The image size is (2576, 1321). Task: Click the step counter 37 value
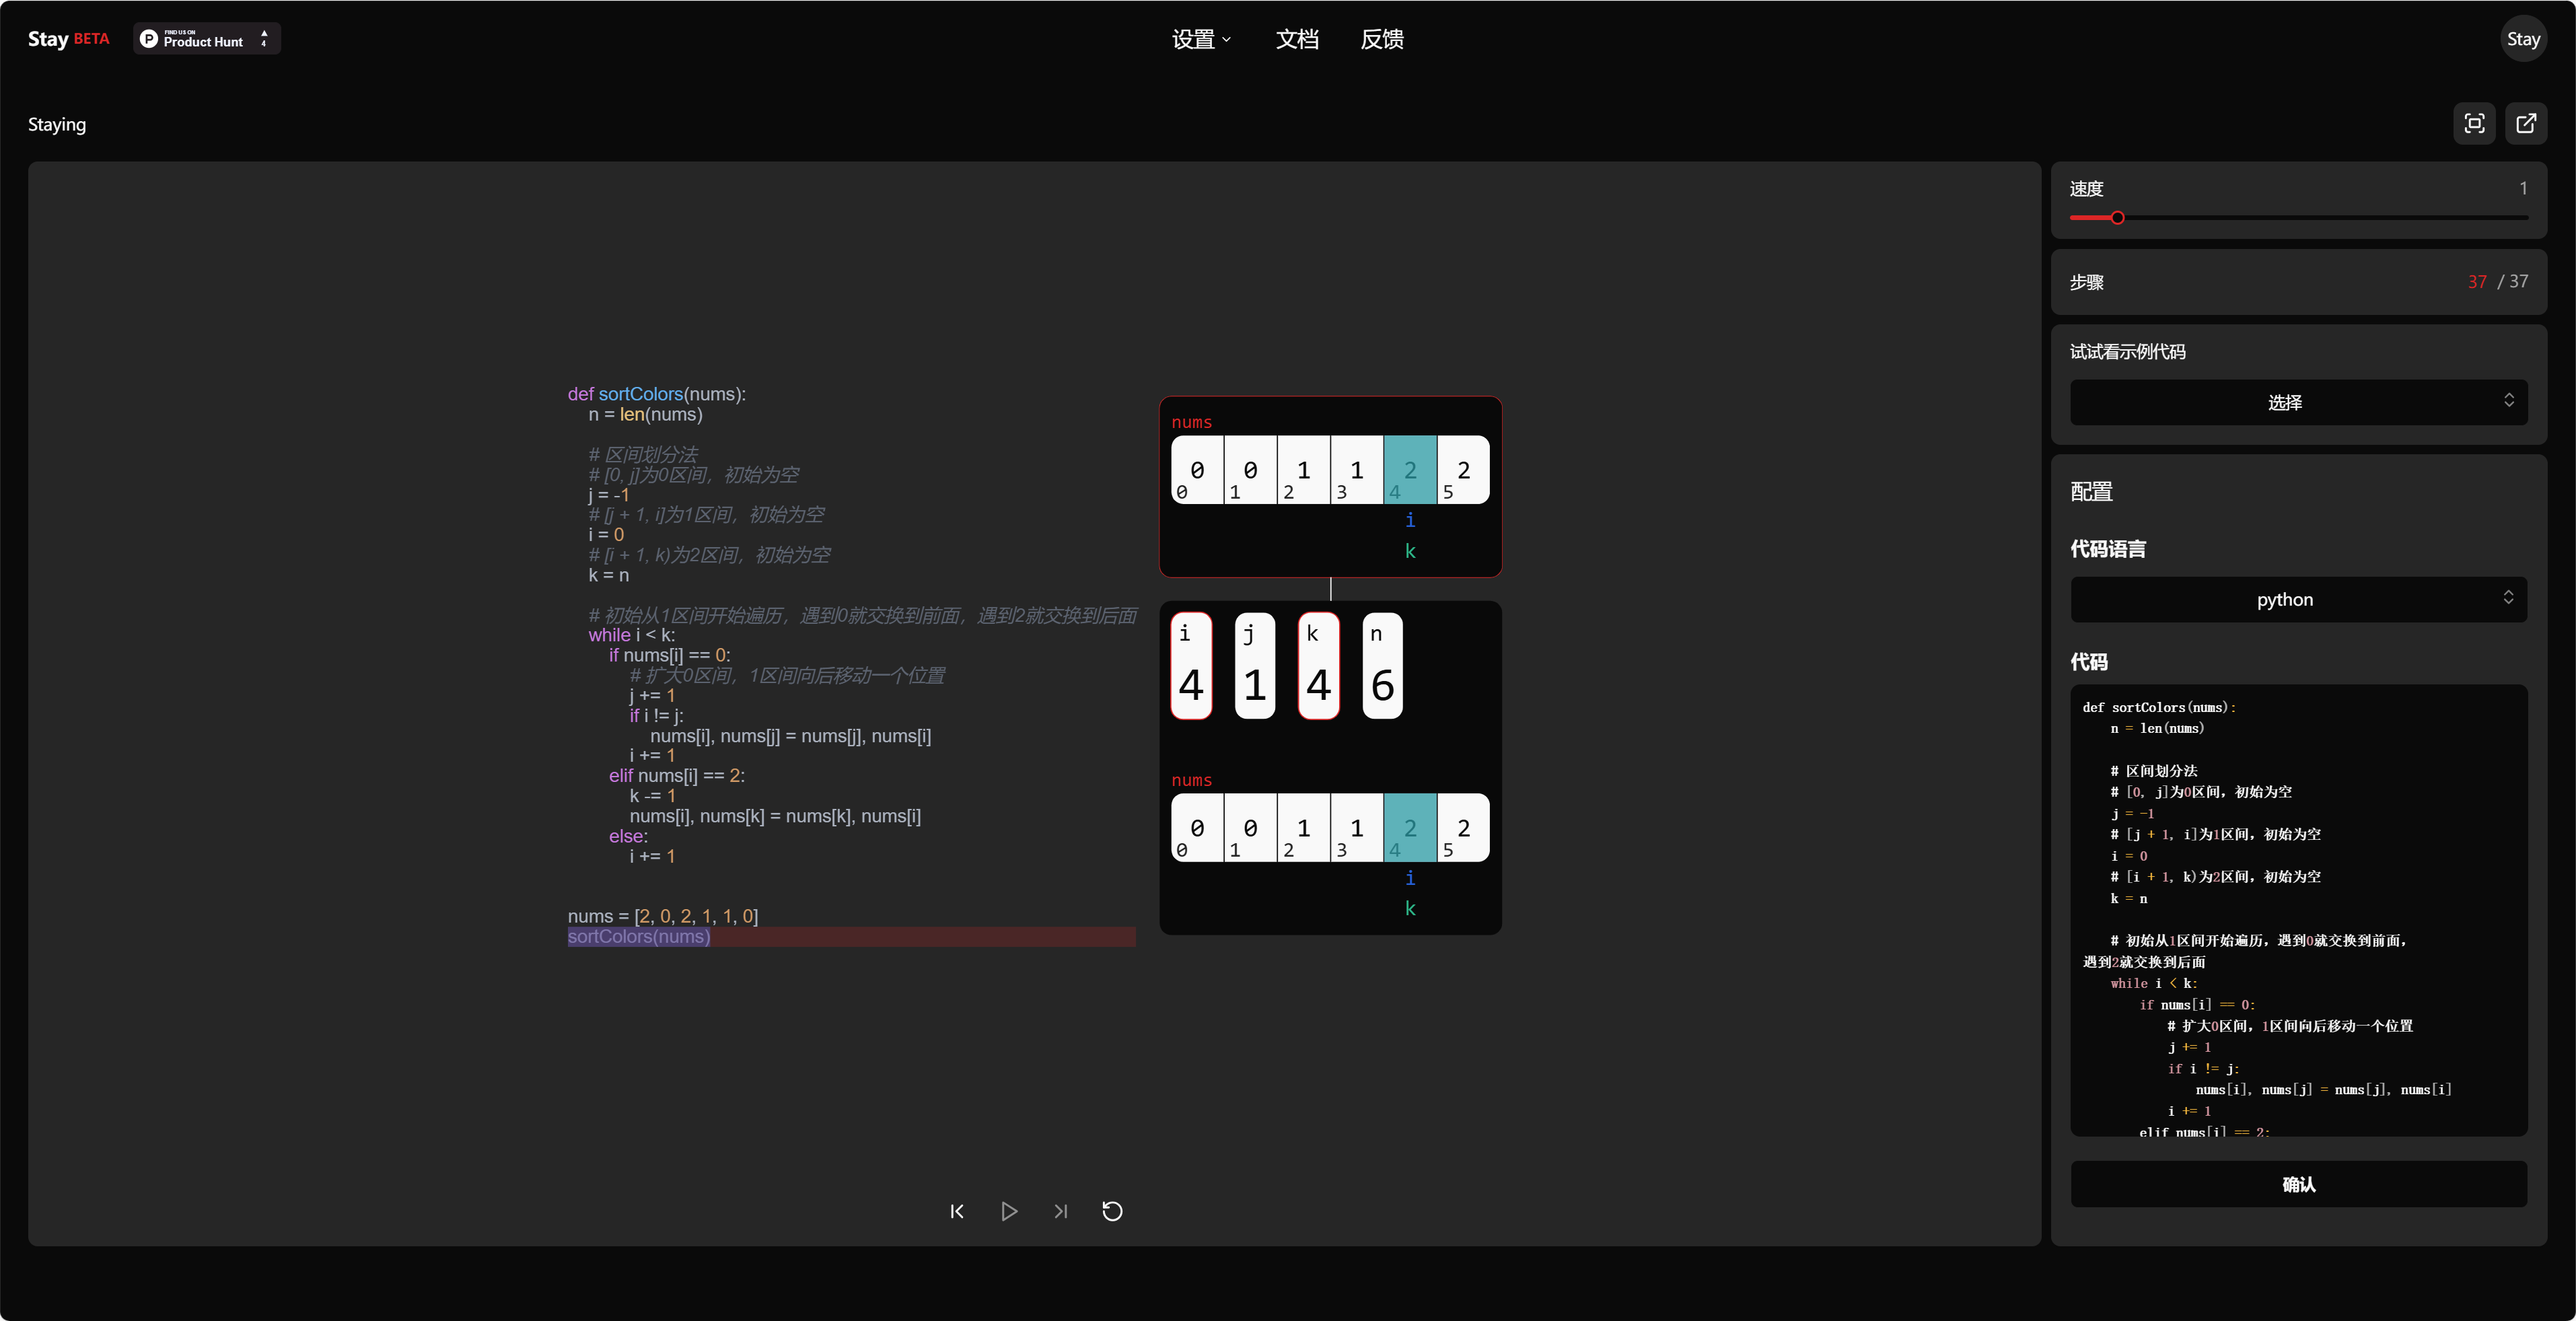(2476, 282)
